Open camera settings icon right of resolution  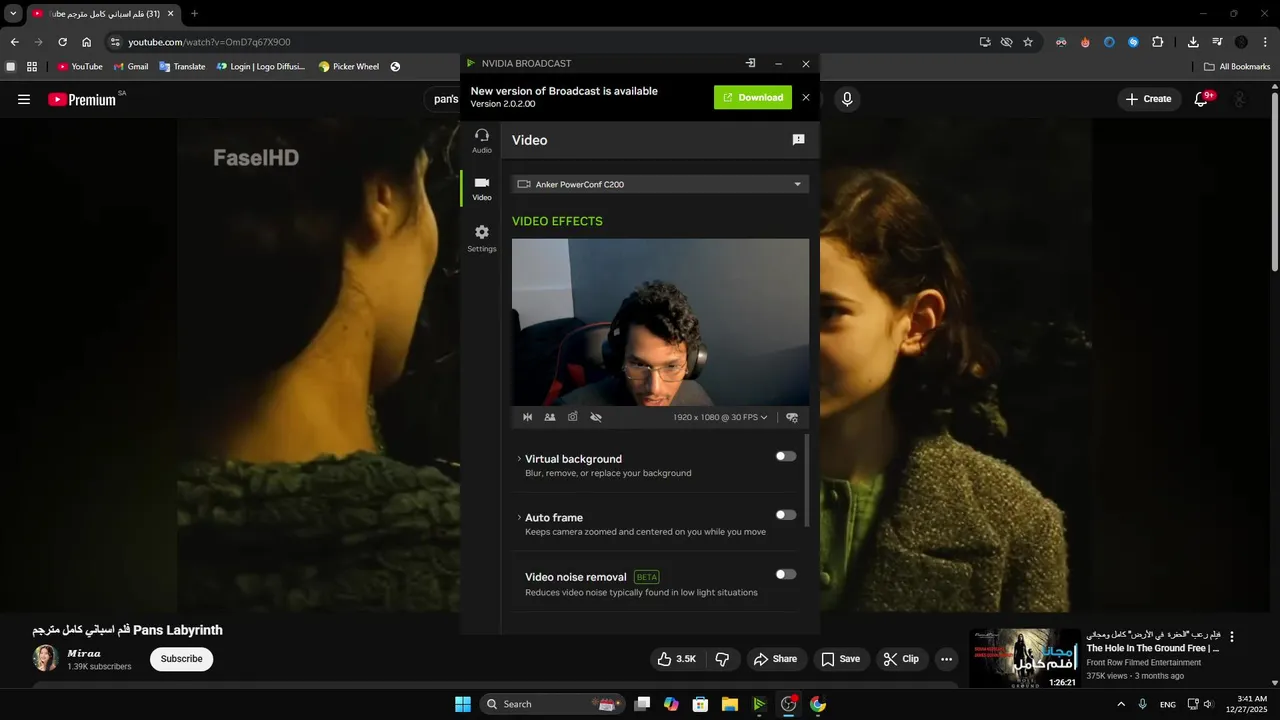pyautogui.click(x=792, y=417)
